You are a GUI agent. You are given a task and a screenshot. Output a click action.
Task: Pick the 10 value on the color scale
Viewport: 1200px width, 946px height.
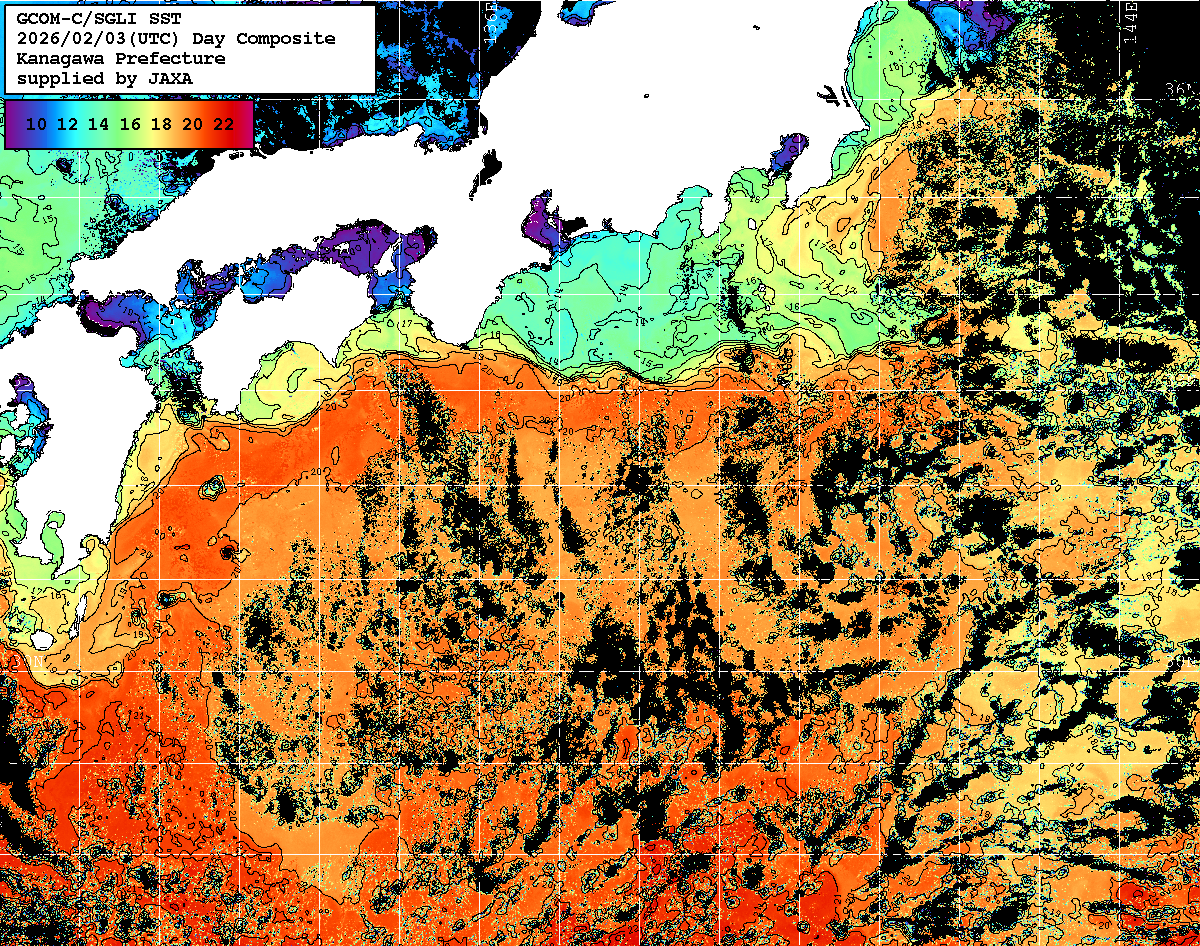coord(37,124)
